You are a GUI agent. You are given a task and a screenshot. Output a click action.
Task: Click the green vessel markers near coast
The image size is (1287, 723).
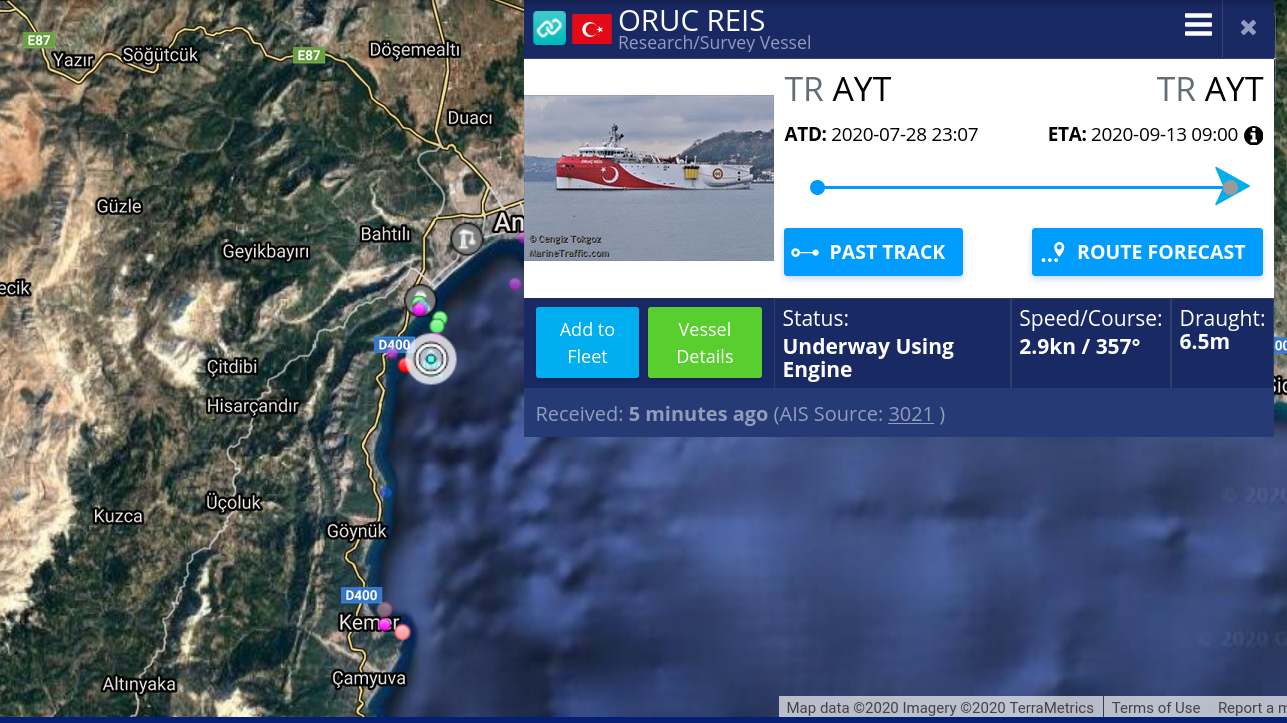pos(438,321)
